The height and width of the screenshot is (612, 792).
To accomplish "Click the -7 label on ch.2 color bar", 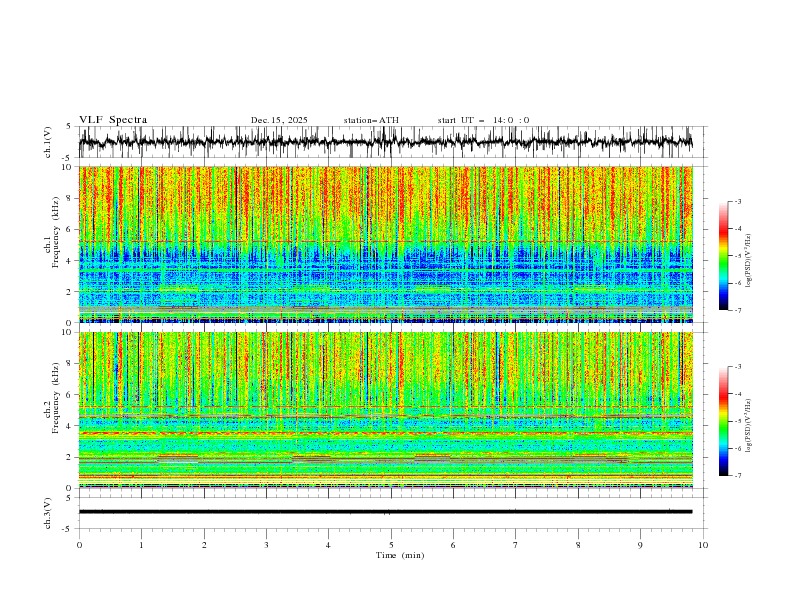I will click(x=738, y=476).
